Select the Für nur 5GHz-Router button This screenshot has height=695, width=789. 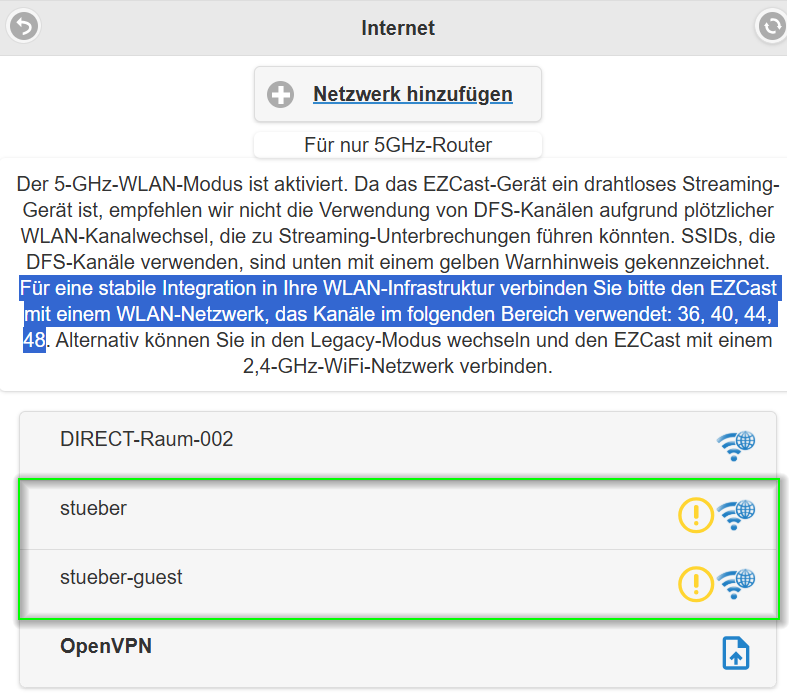(x=398, y=145)
